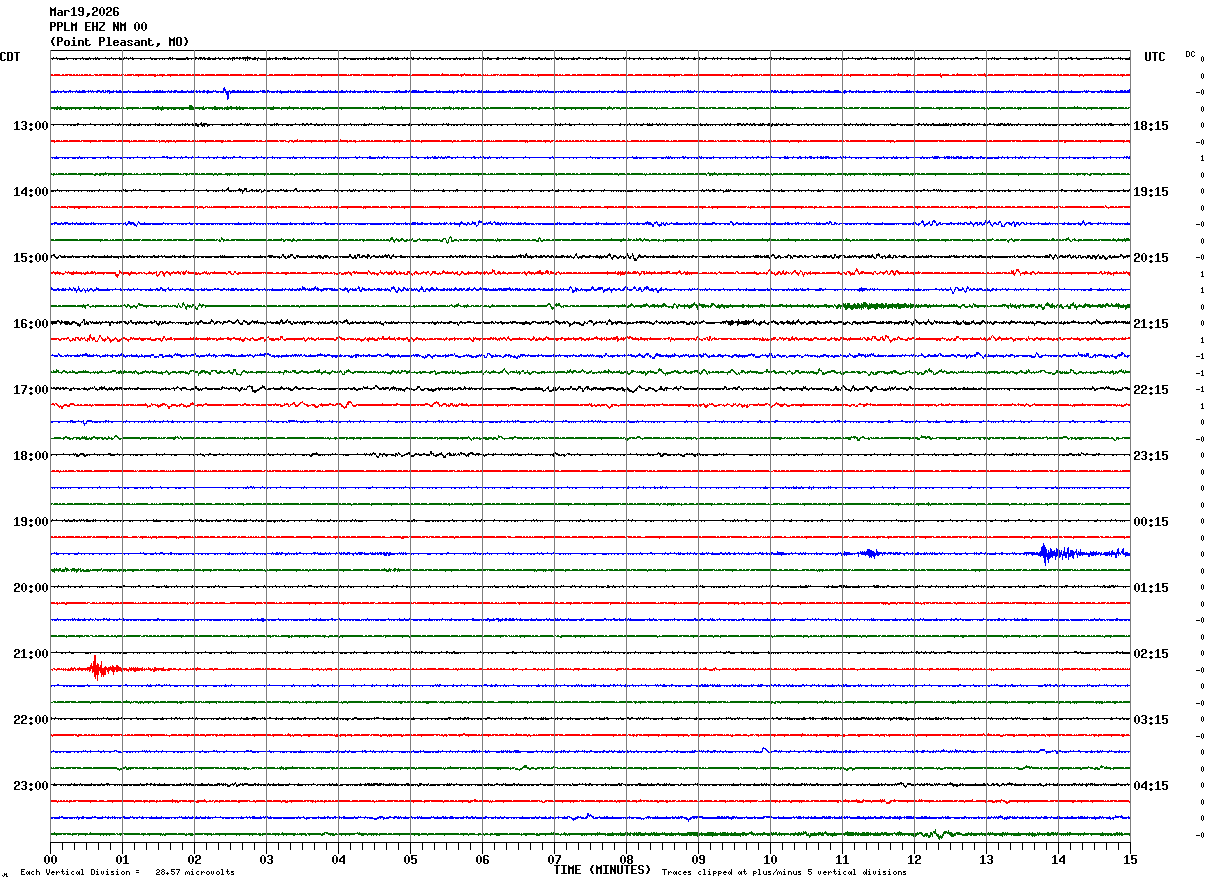The width and height of the screenshot is (1210, 886).
Task: Click the TIME (MINUTES) axis label
Action: (x=602, y=870)
